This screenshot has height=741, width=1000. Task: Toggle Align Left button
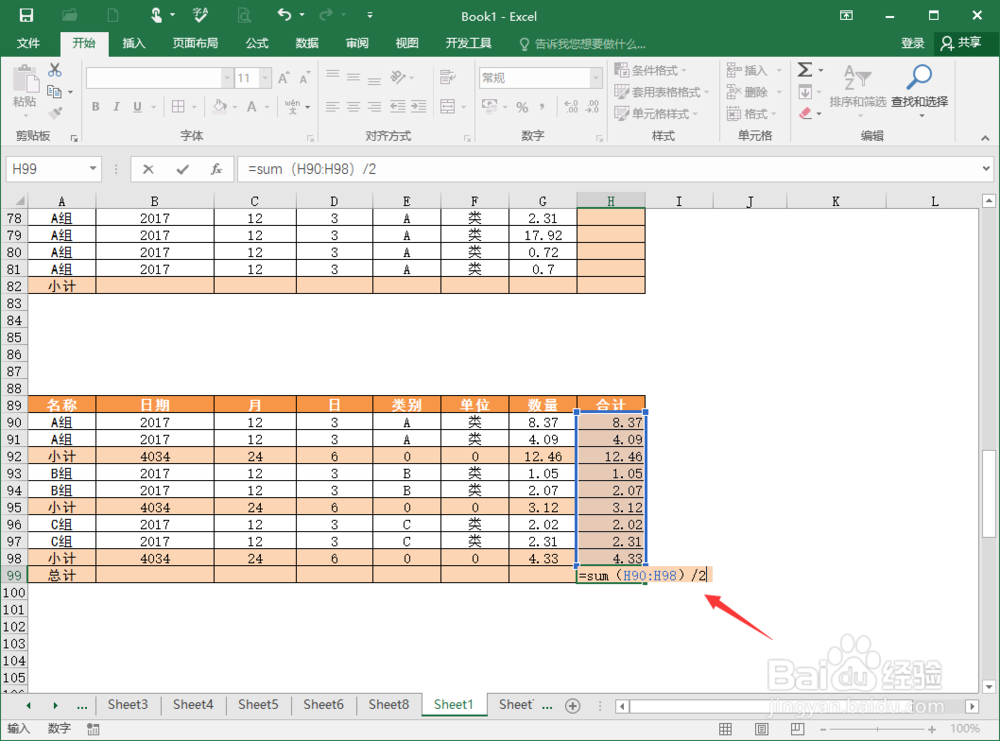[332, 106]
